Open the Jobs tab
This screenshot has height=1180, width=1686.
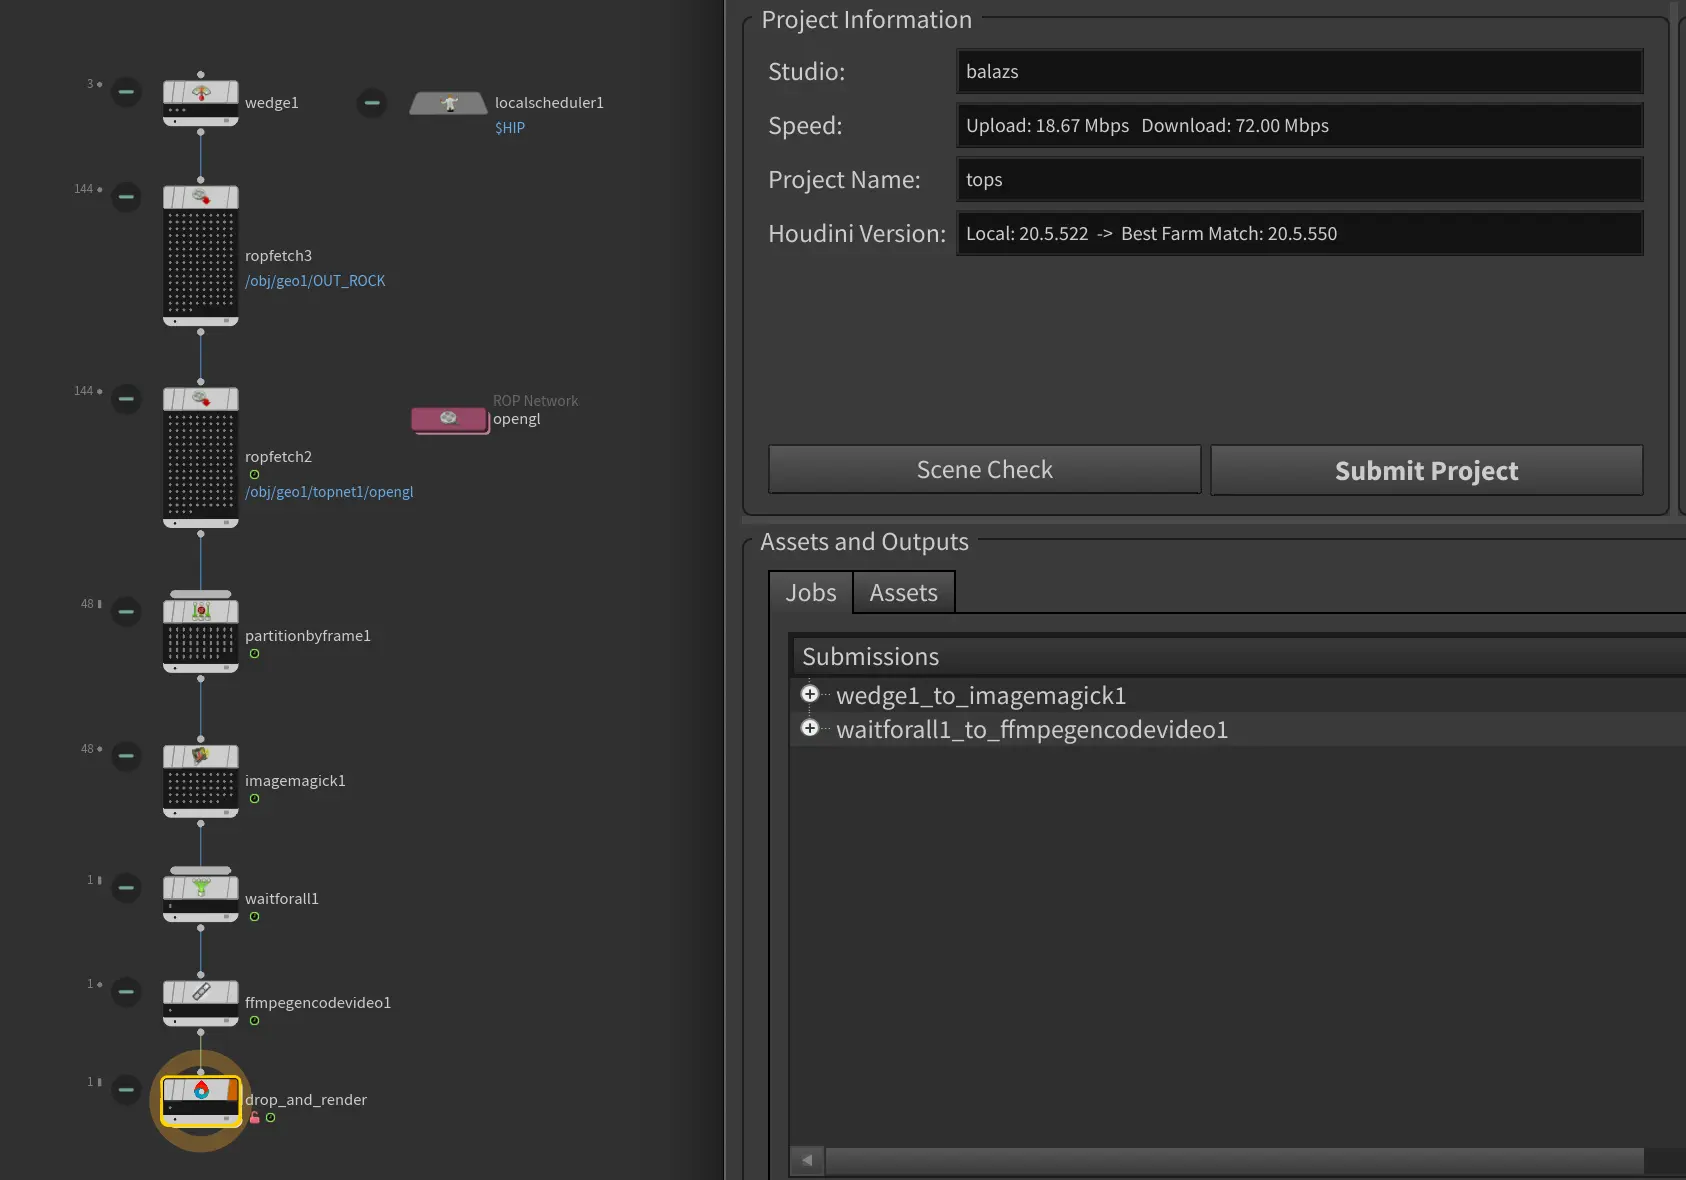pyautogui.click(x=810, y=593)
